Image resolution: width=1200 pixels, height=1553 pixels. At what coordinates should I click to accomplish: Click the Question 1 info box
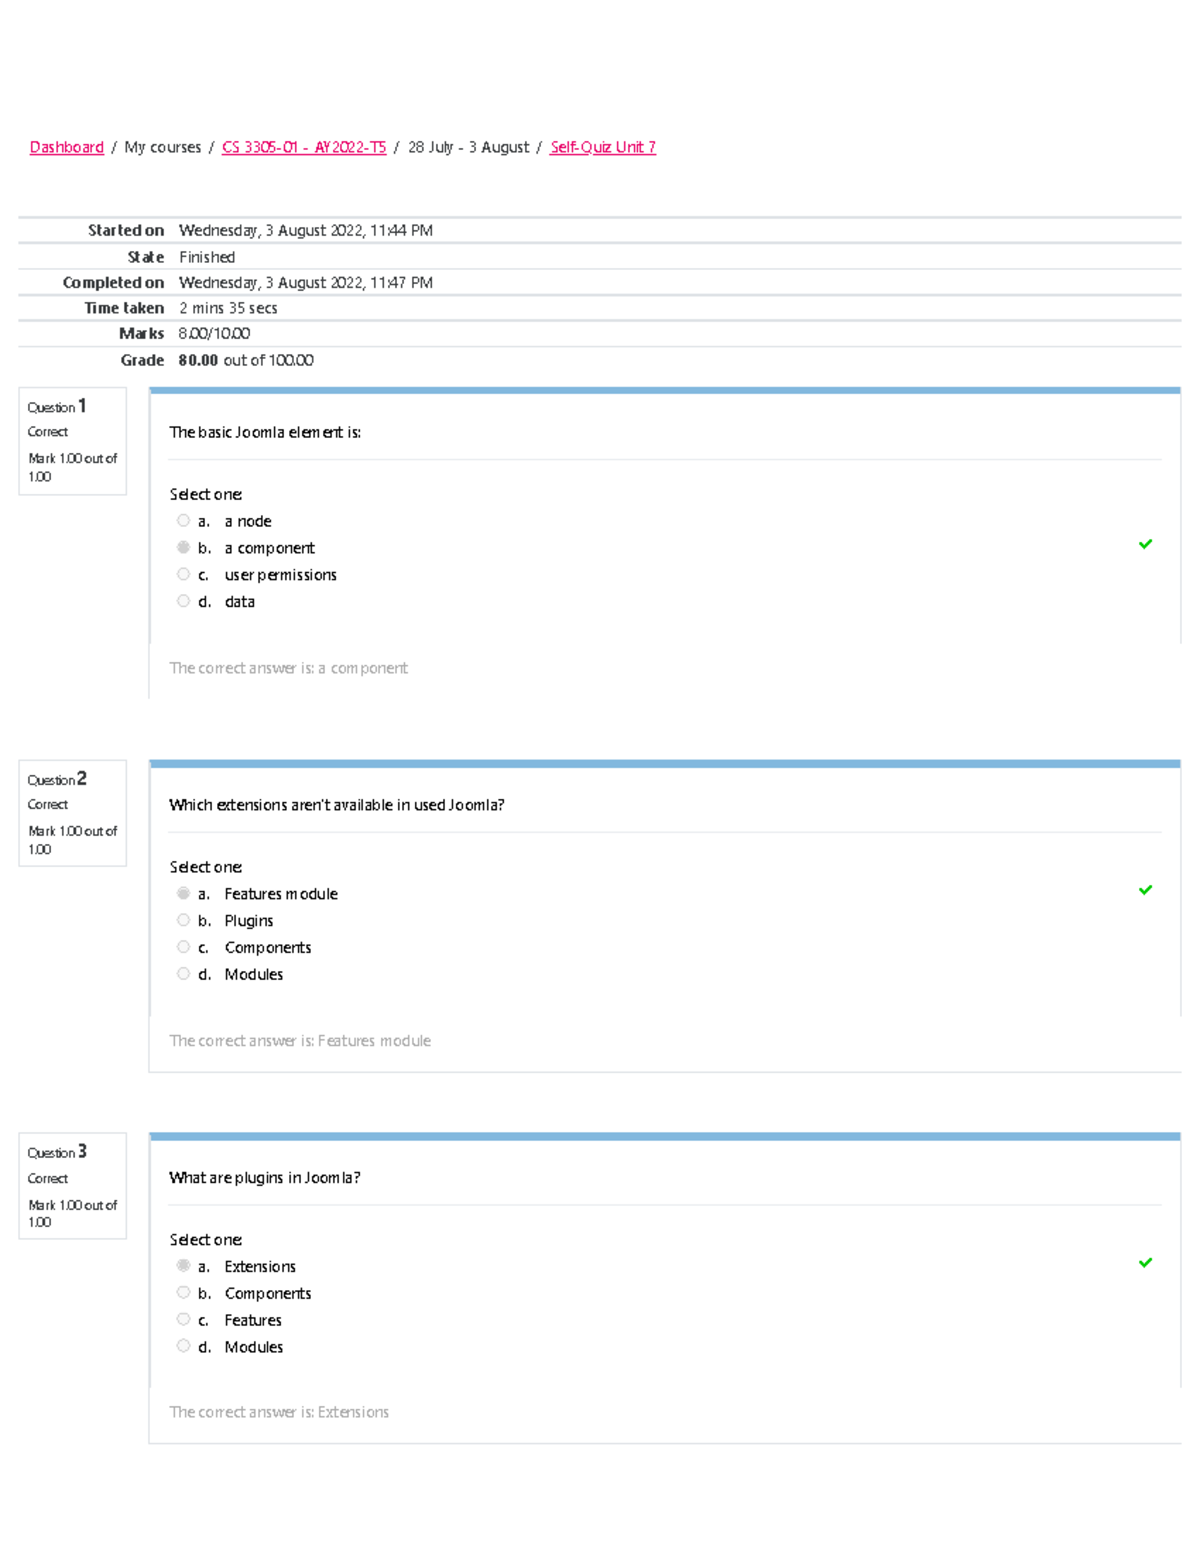coord(73,441)
